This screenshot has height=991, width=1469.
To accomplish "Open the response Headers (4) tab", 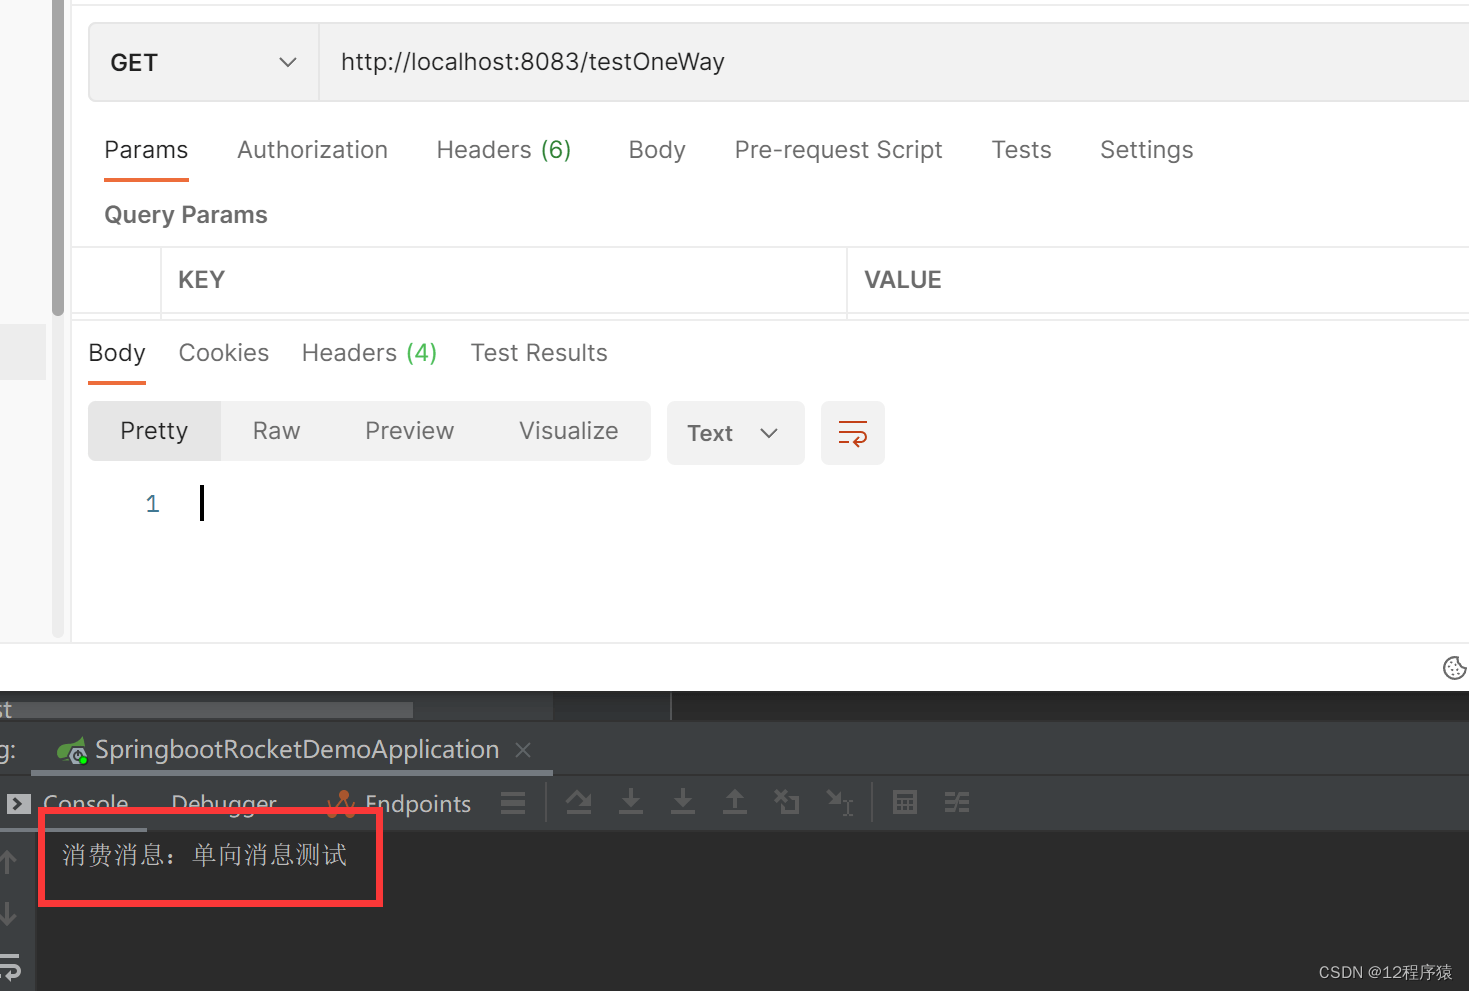I will [369, 353].
